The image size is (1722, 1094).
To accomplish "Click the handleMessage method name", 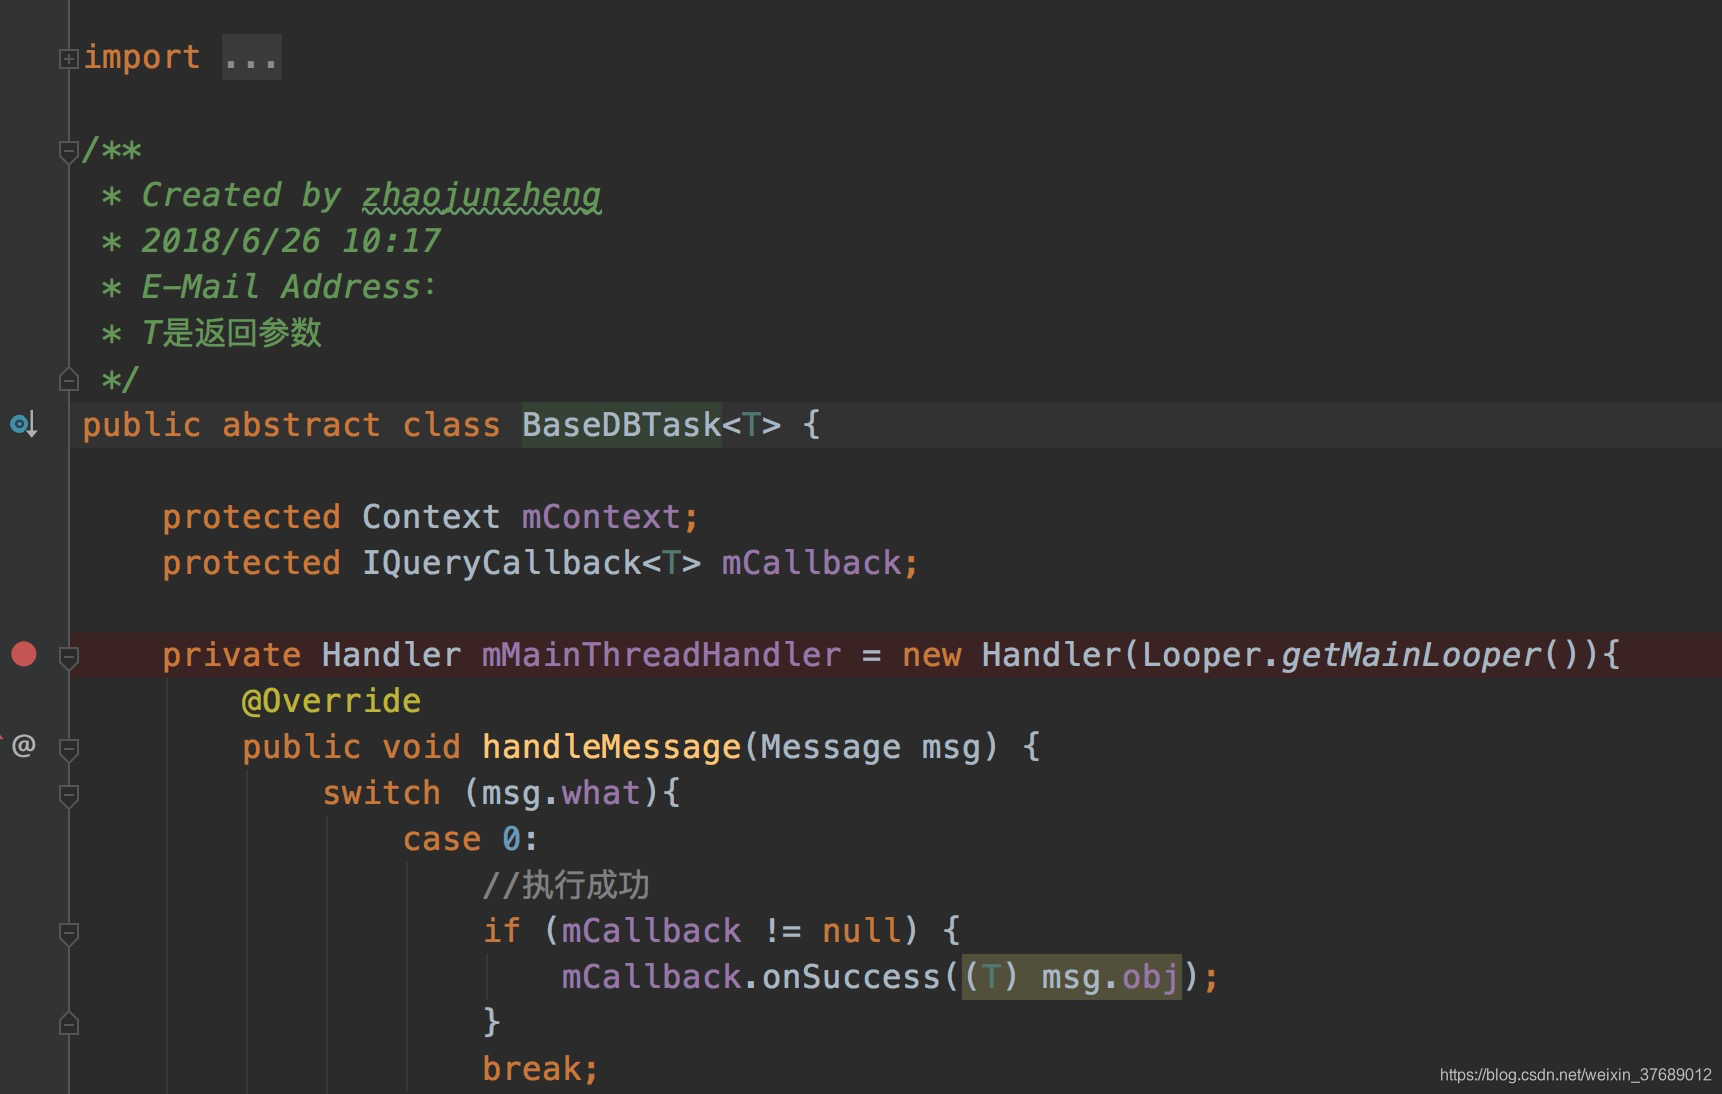I will 611,747.
